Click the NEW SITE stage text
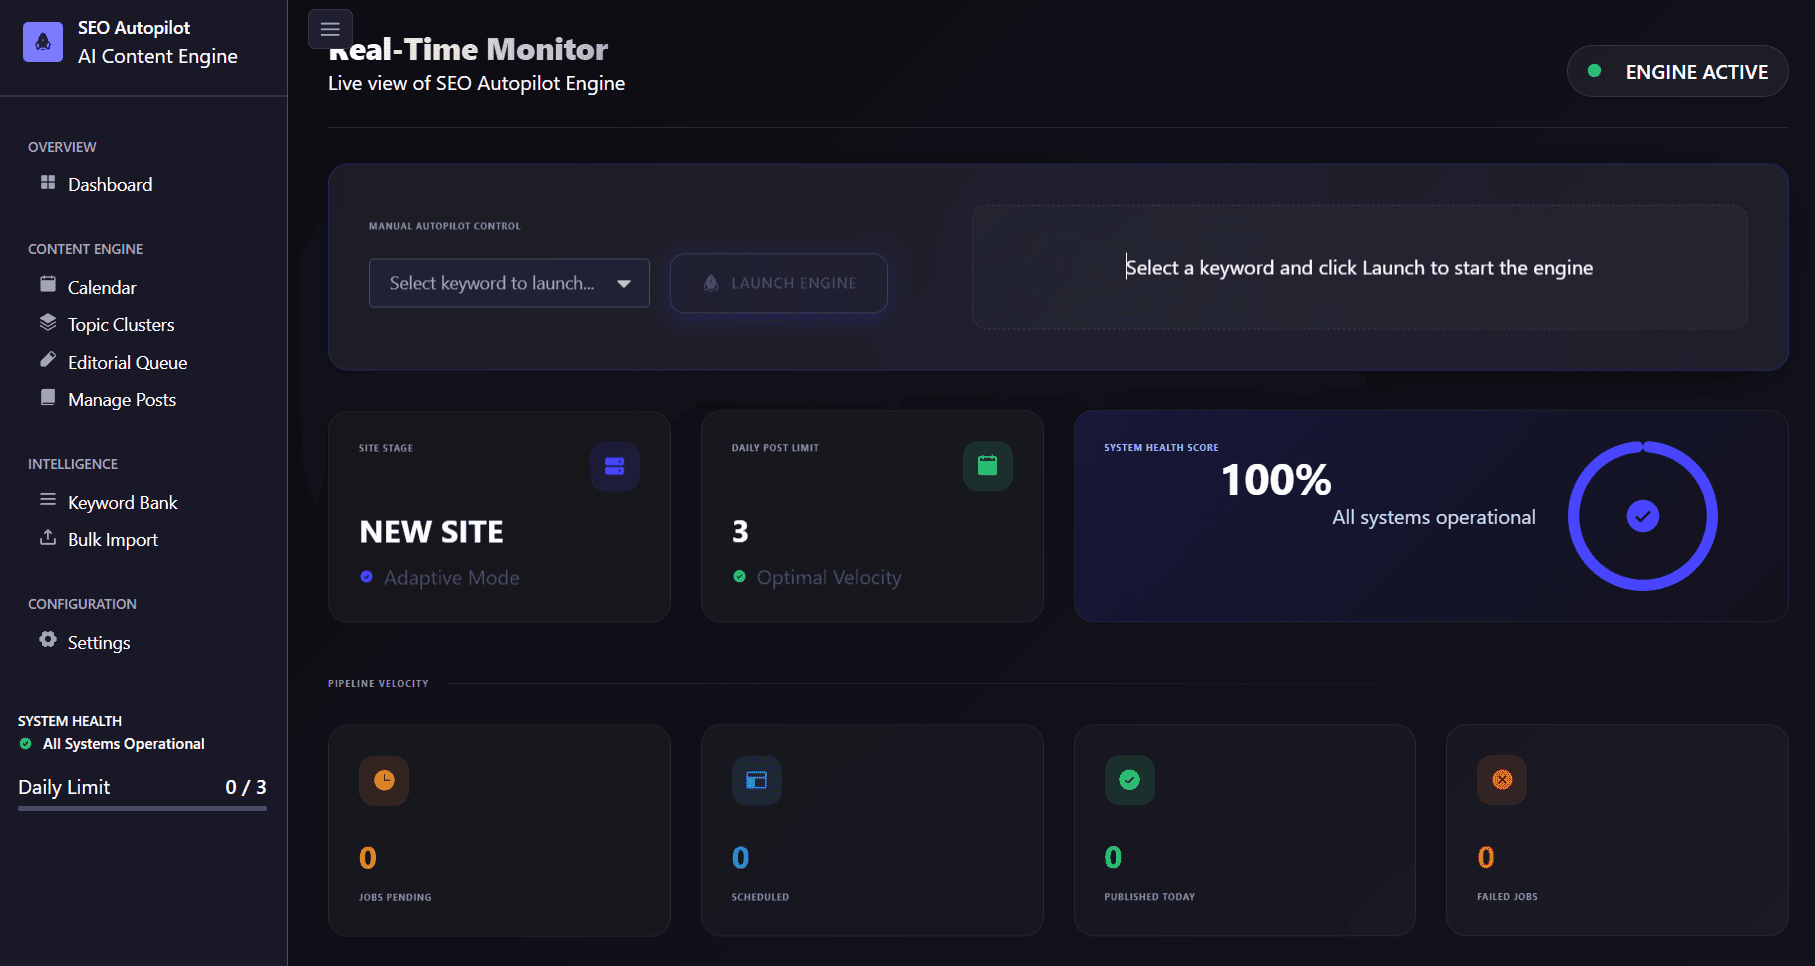This screenshot has height=966, width=1815. pos(431,532)
